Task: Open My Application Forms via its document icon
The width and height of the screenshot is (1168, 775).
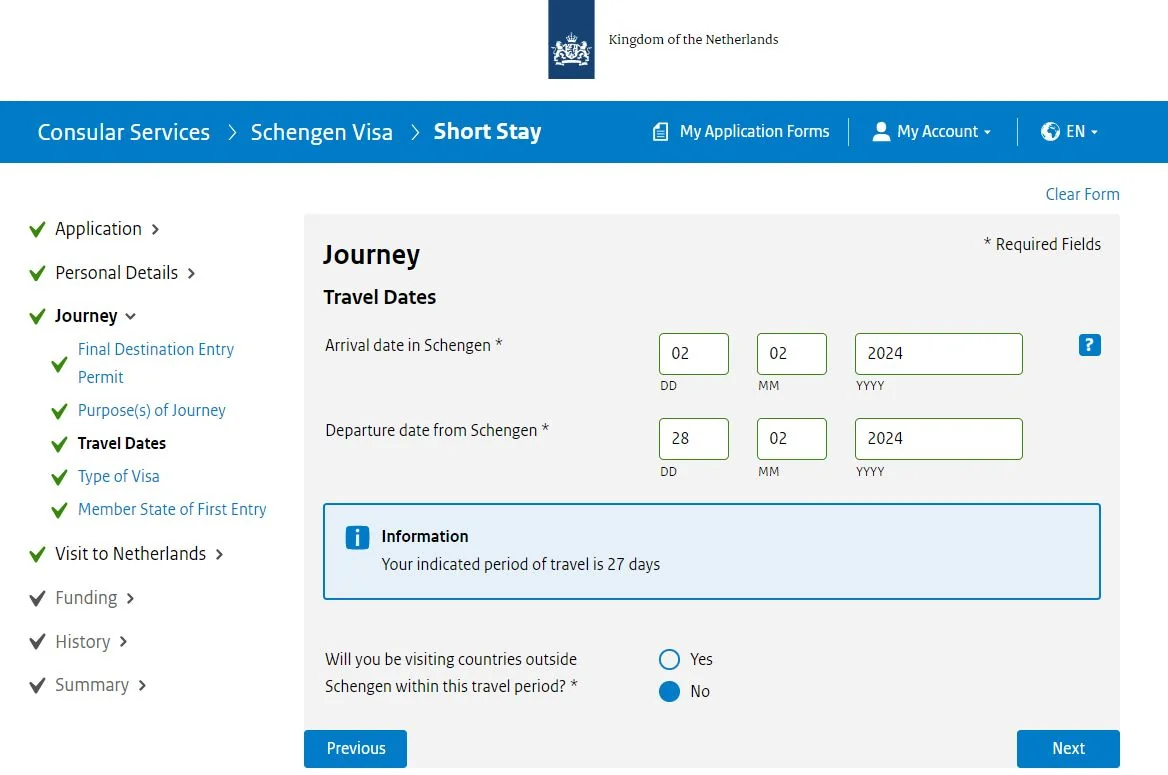Action: [660, 131]
